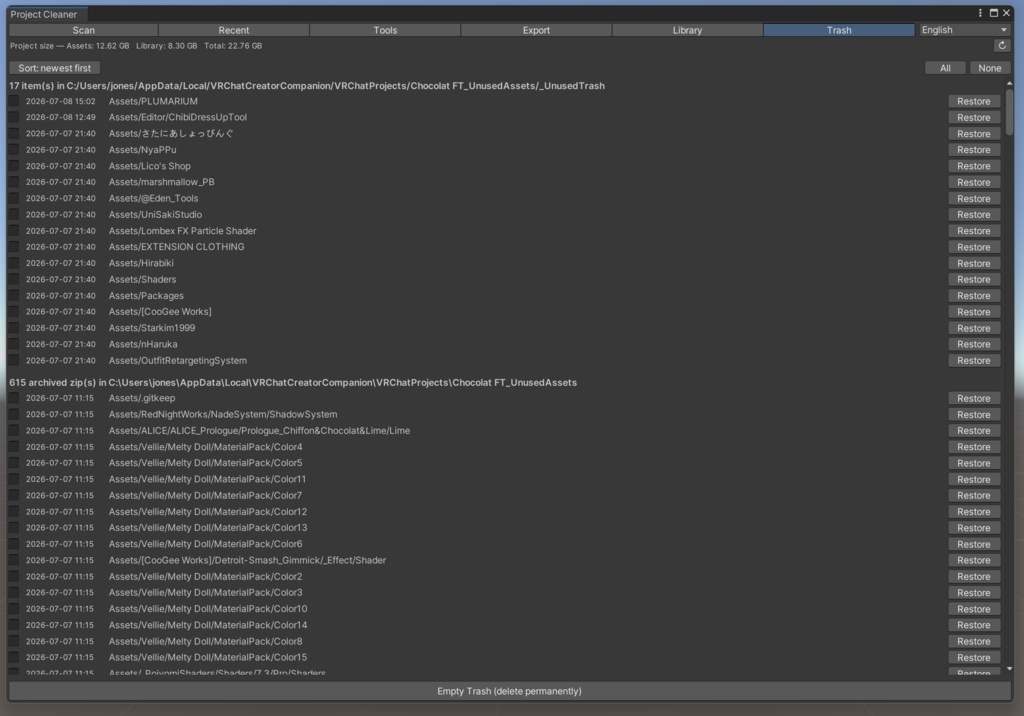Restore Assets/Packages

click(974, 295)
